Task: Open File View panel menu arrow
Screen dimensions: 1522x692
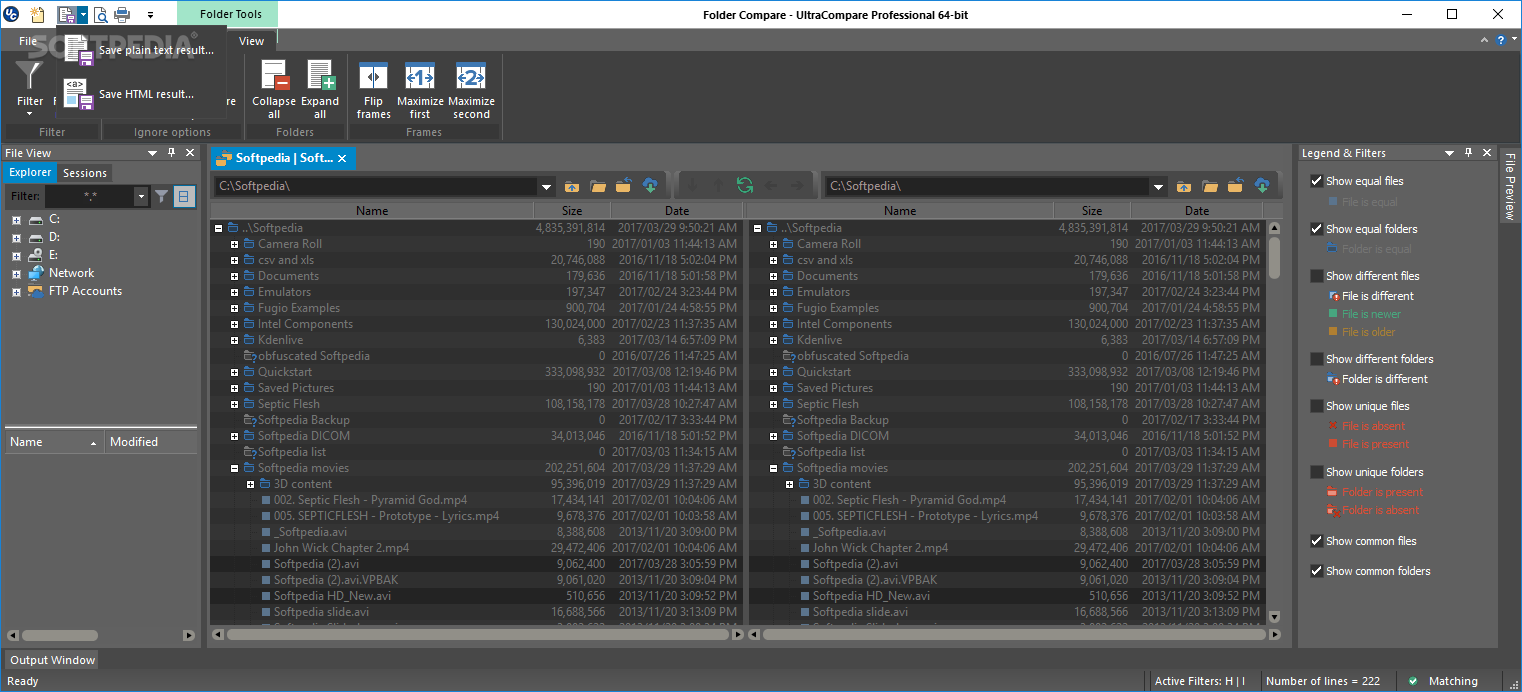Action: point(152,153)
